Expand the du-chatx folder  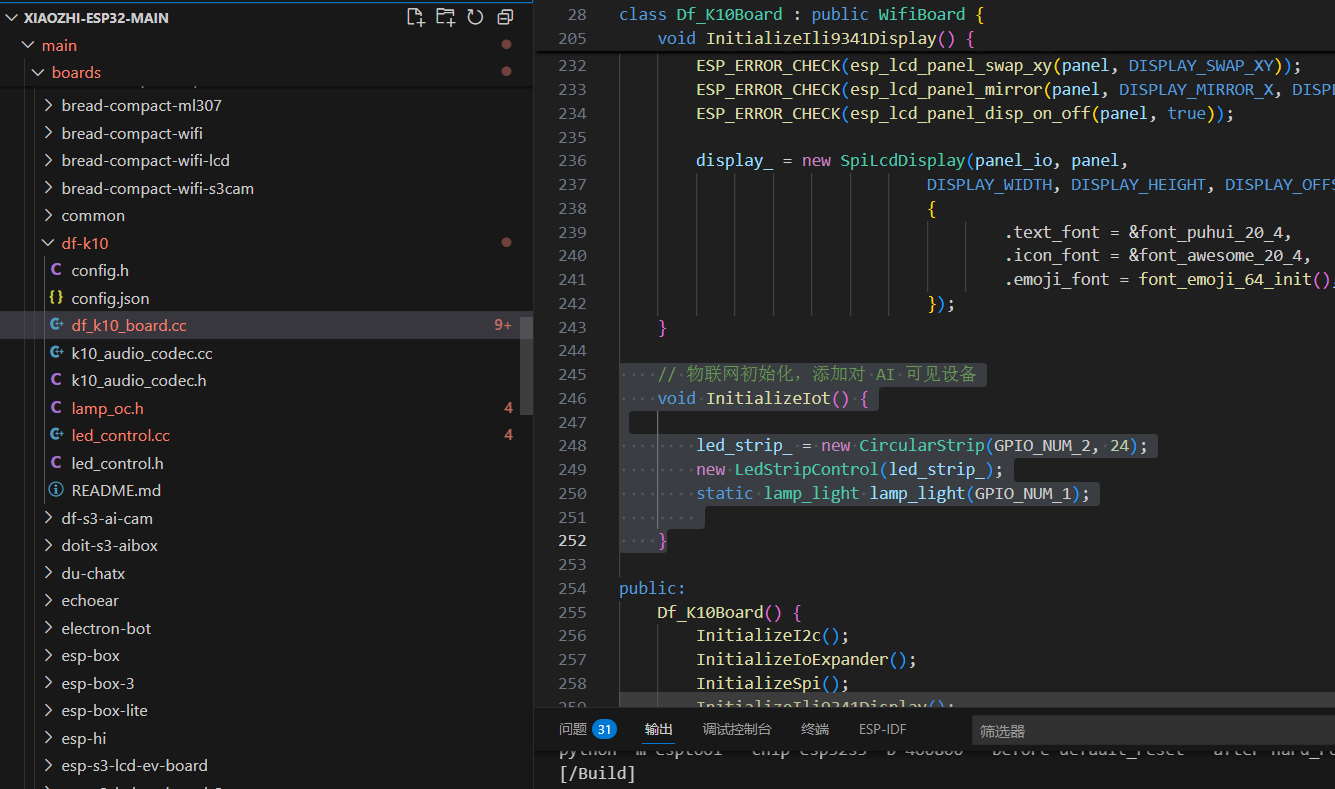click(x=50, y=573)
